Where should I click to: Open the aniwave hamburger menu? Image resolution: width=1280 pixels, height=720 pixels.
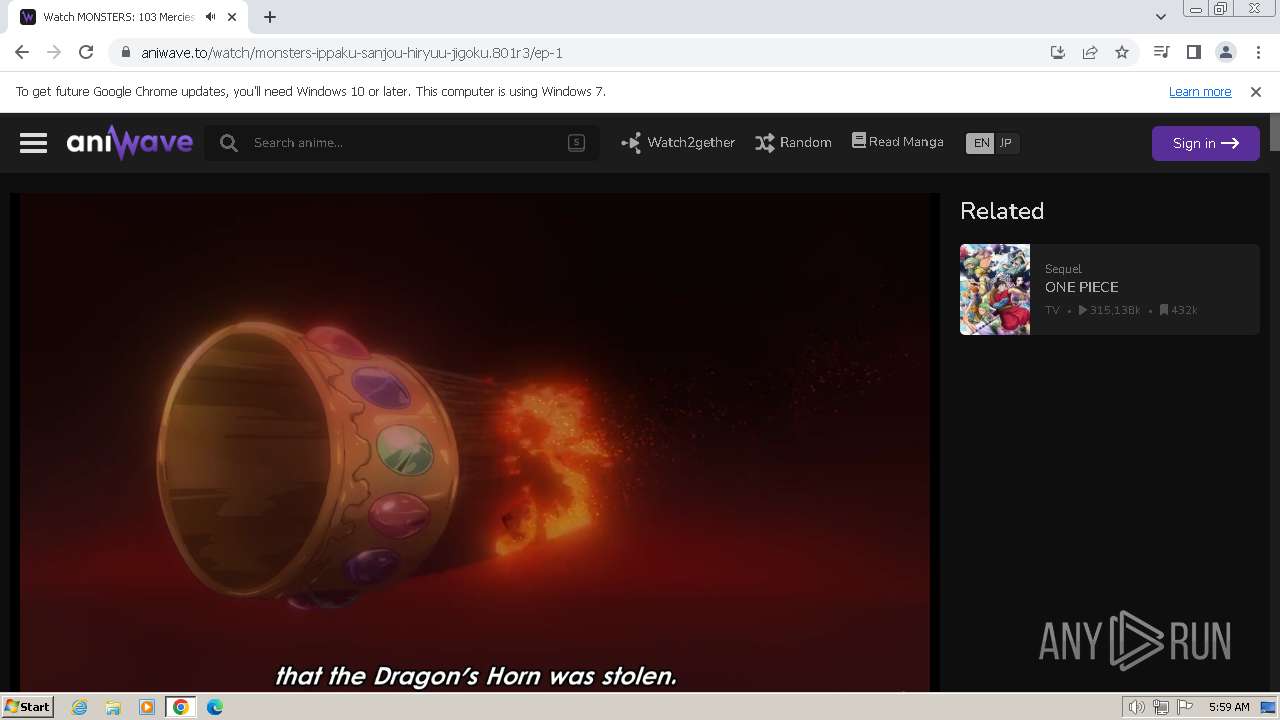point(33,143)
